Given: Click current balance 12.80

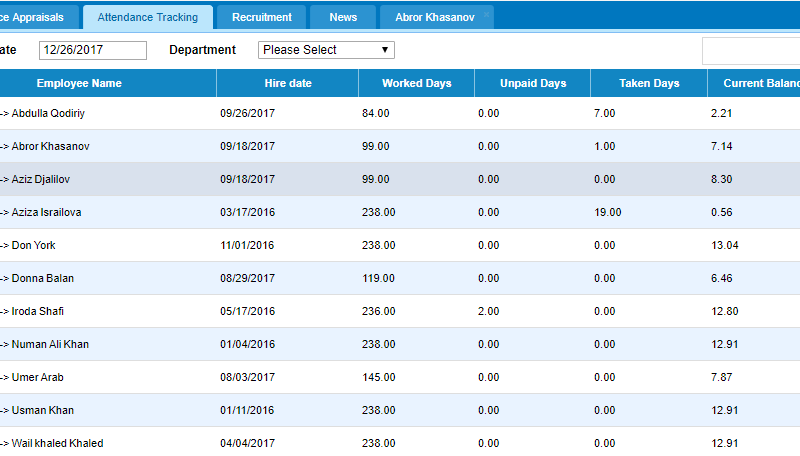Looking at the screenshot, I should pyautogui.click(x=724, y=311).
